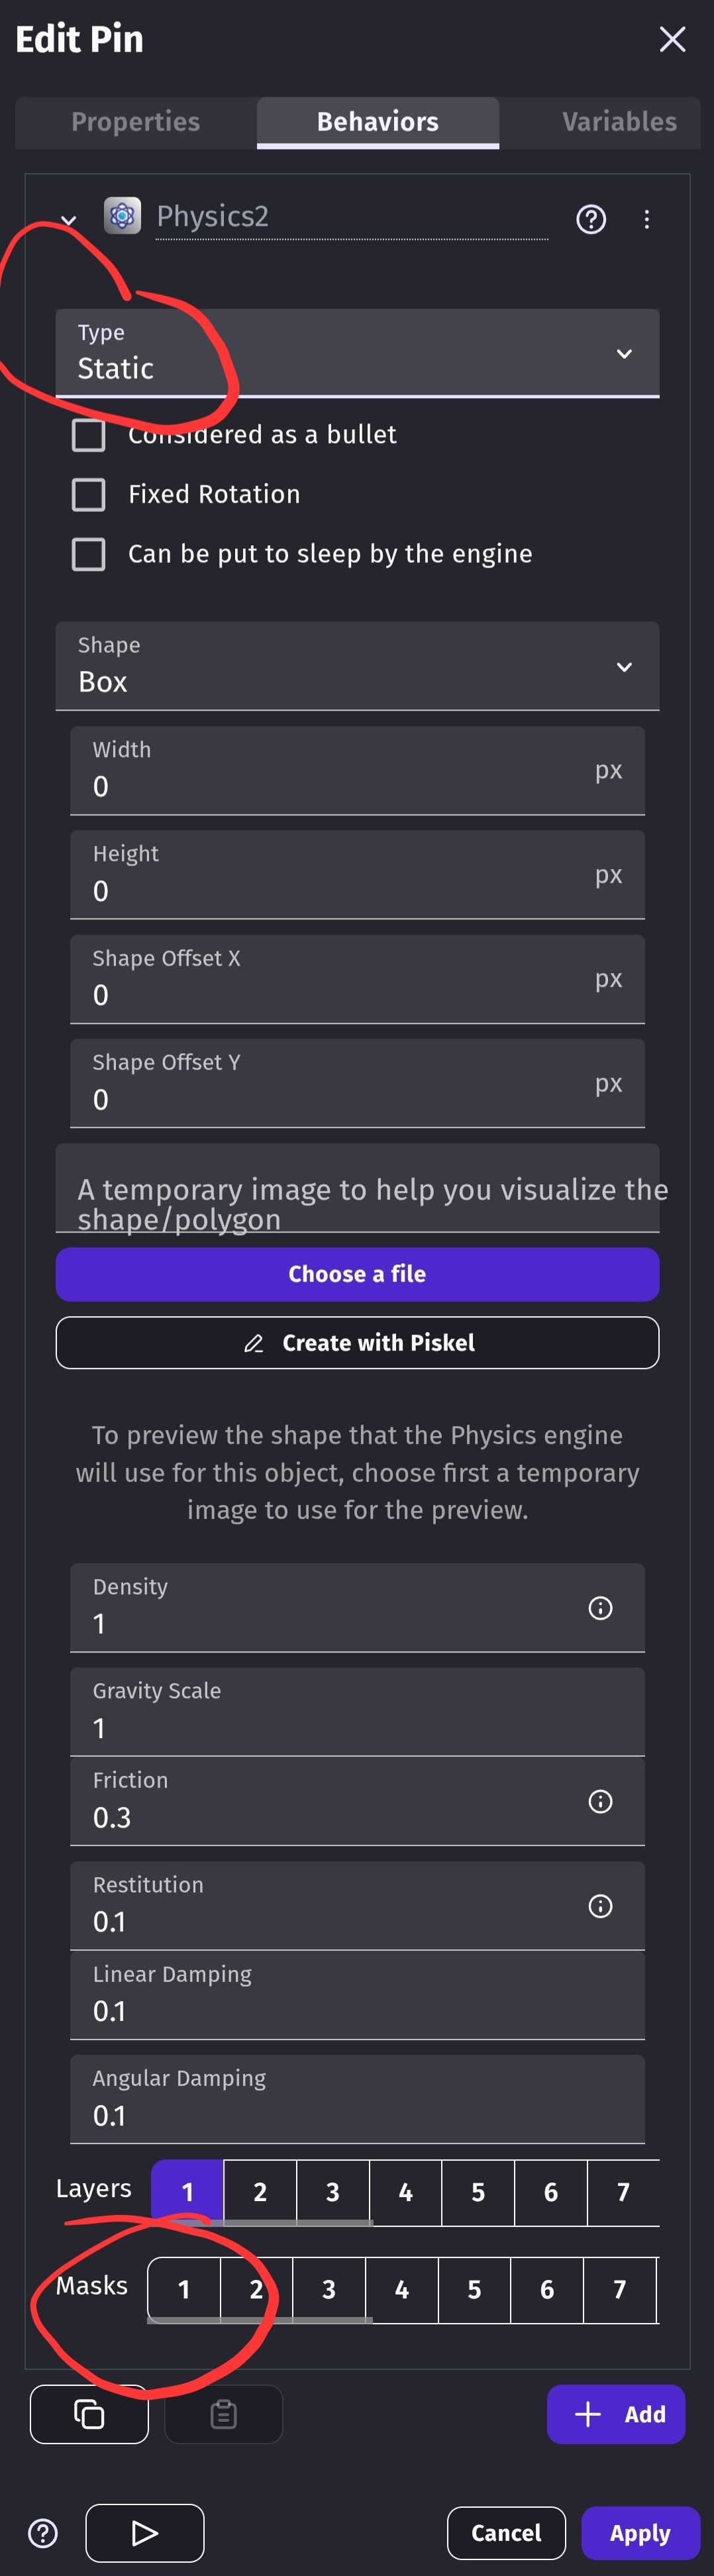Enable 'Considered as a bullet' checkbox
The height and width of the screenshot is (2576, 714).
coord(89,435)
